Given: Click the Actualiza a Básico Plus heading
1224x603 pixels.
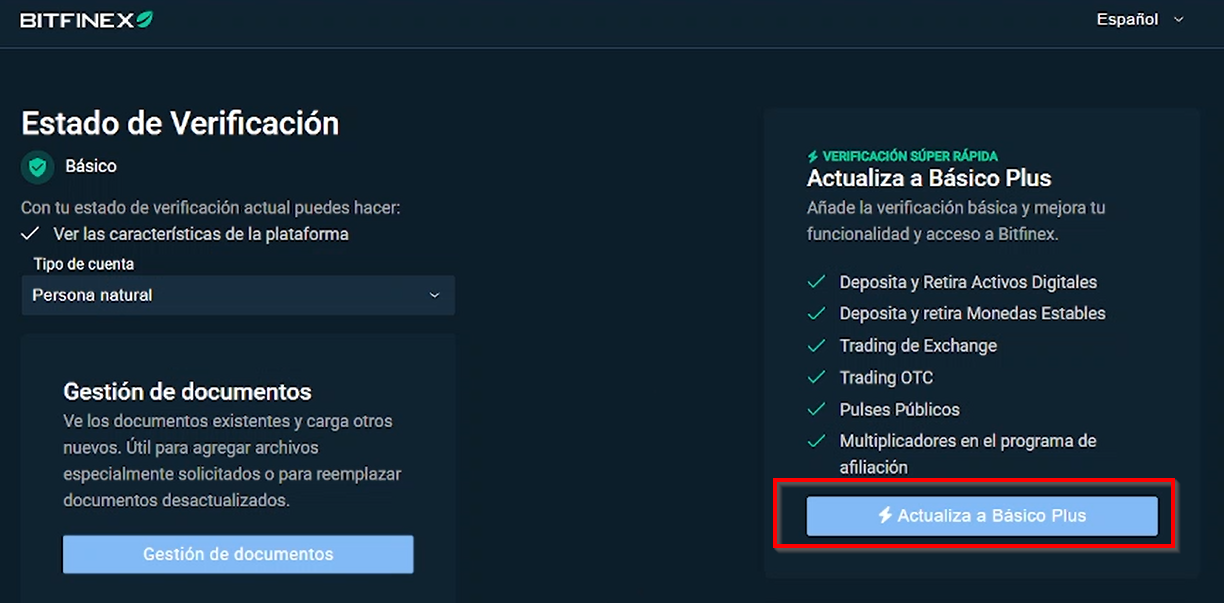Looking at the screenshot, I should [x=929, y=179].
